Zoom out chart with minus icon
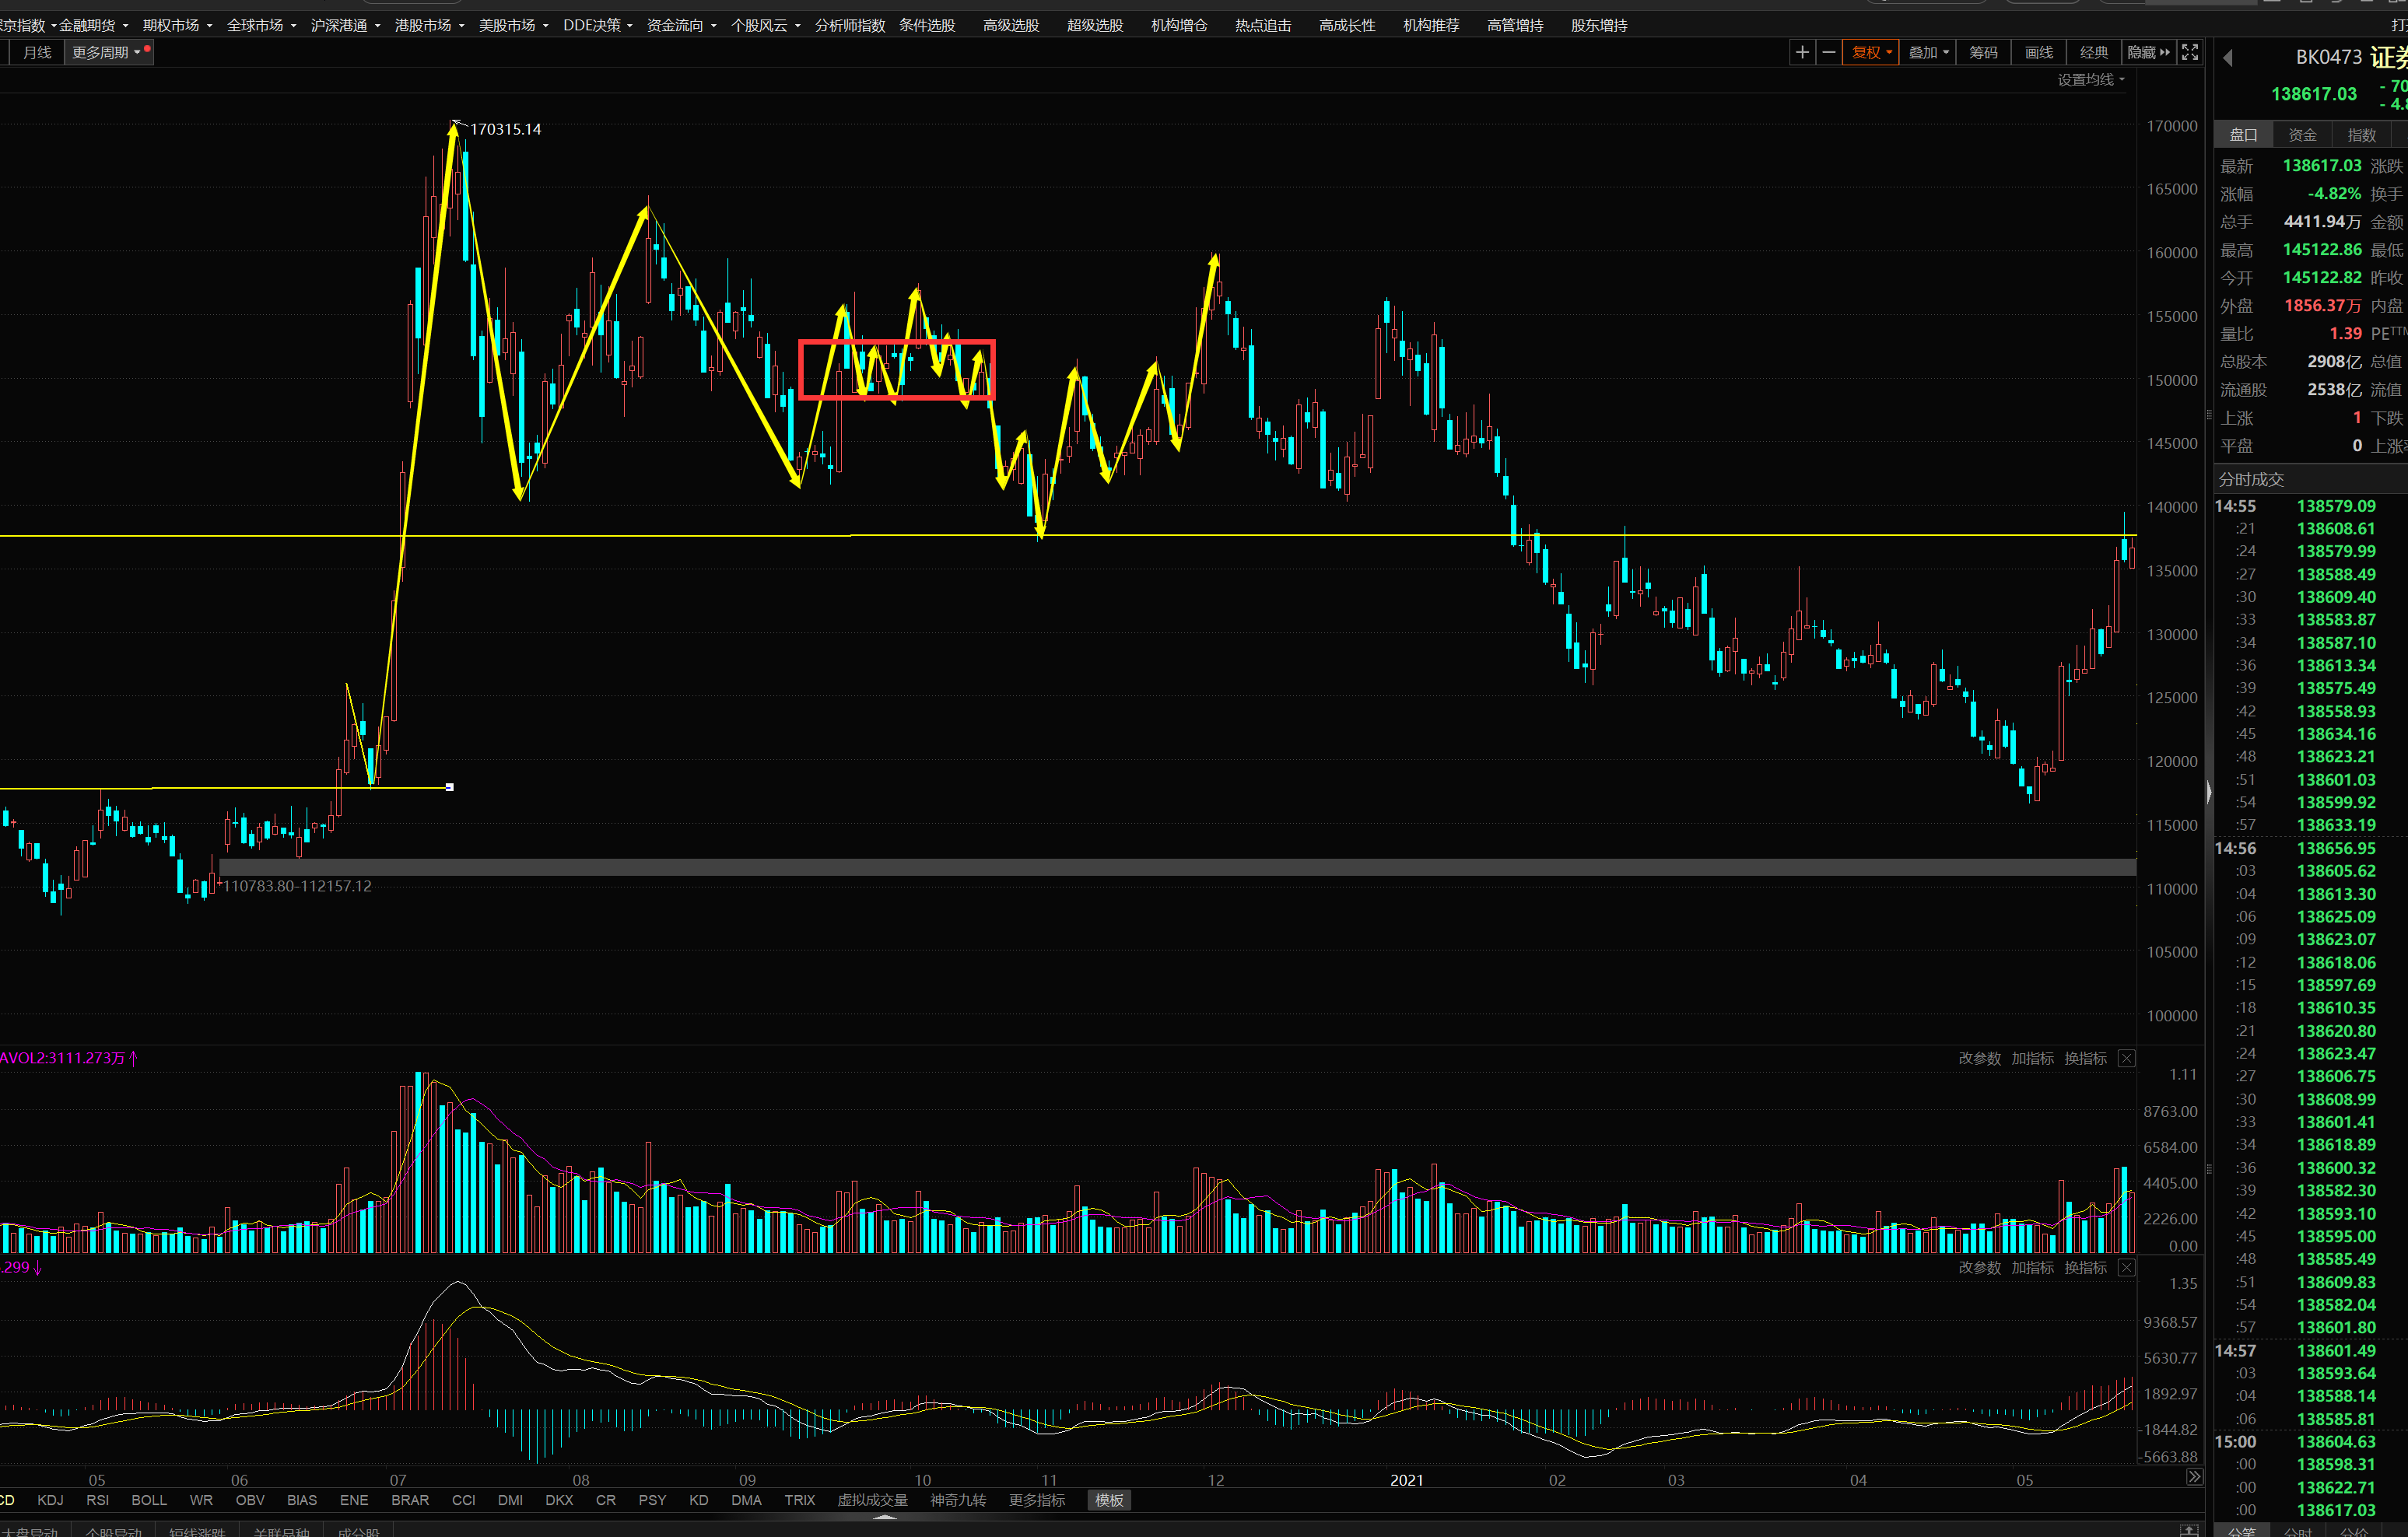 [x=1828, y=52]
